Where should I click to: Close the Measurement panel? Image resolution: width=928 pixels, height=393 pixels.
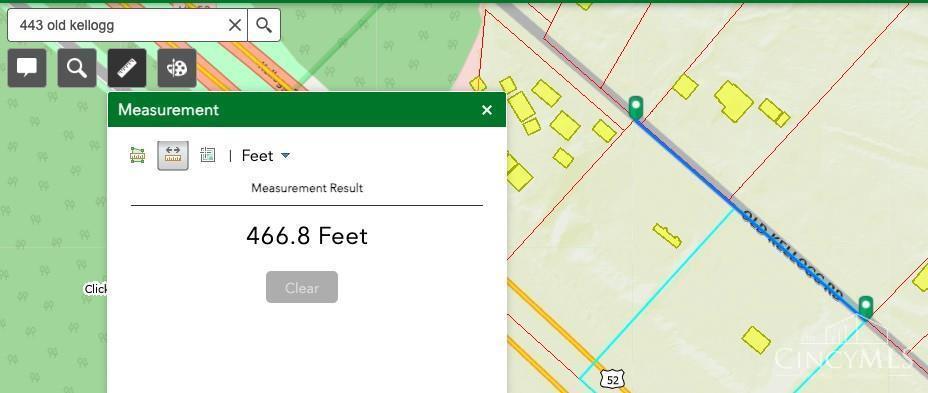487,110
